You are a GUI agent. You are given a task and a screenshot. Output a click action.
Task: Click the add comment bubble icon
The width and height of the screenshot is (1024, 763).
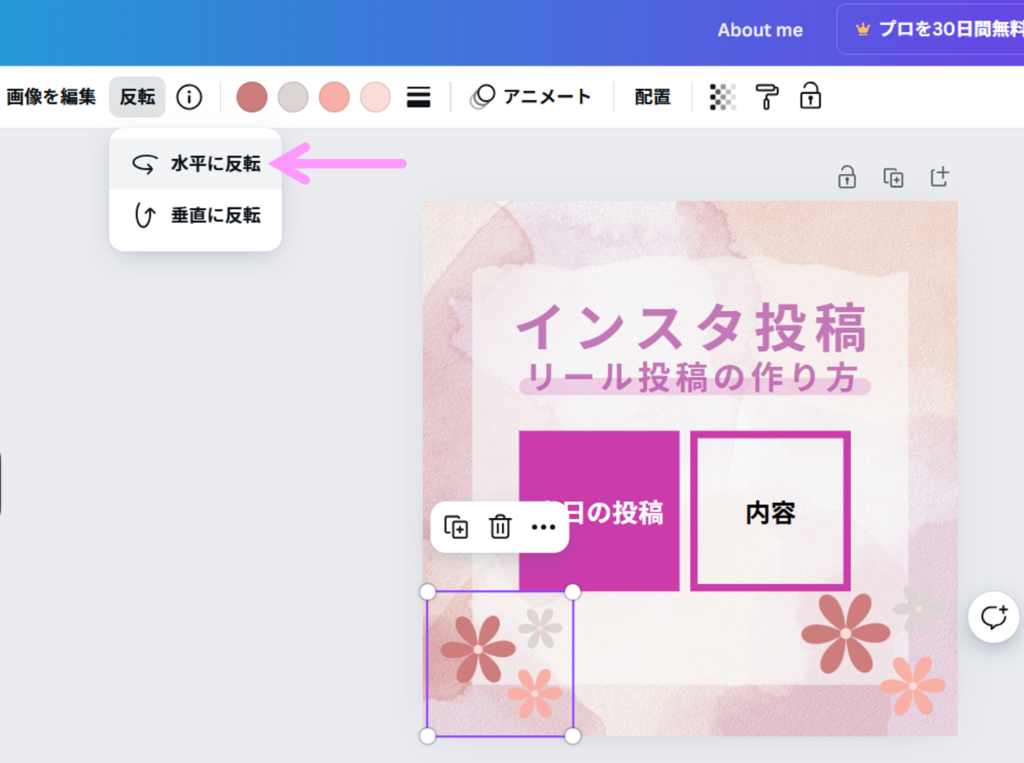click(x=993, y=617)
